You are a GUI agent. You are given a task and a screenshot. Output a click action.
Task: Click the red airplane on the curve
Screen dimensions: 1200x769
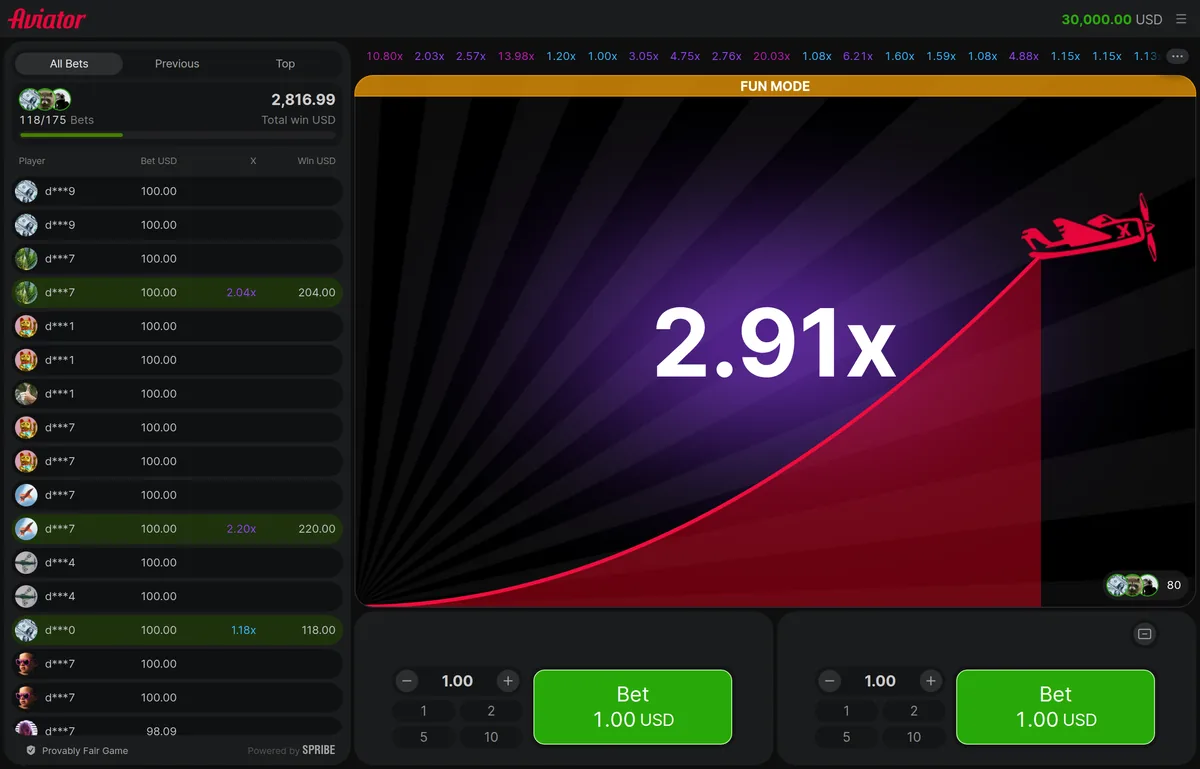pos(1090,227)
